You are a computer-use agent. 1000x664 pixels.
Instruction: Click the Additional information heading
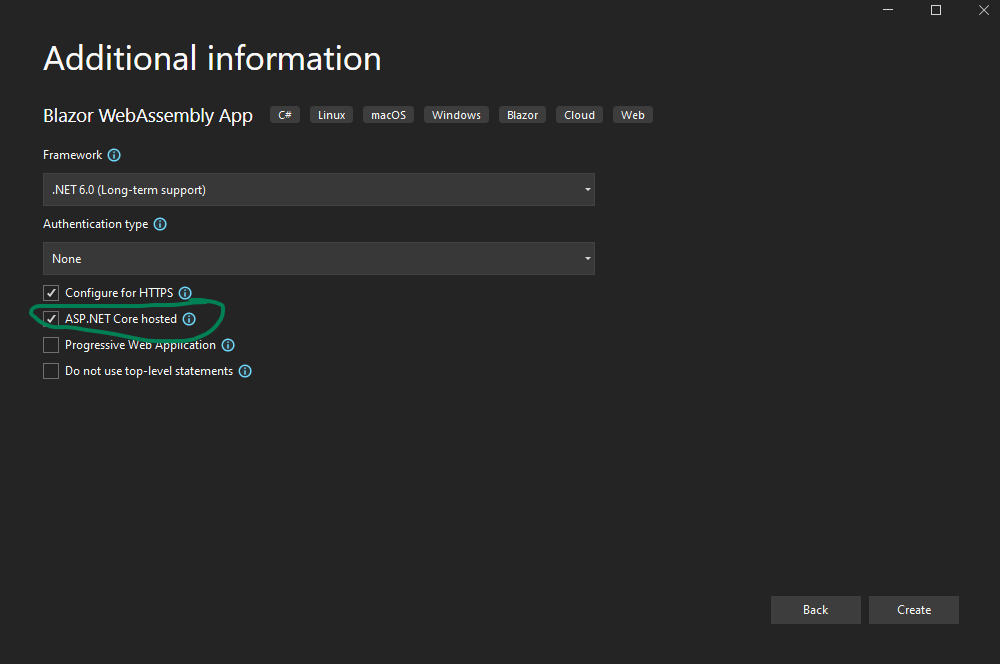coord(212,59)
